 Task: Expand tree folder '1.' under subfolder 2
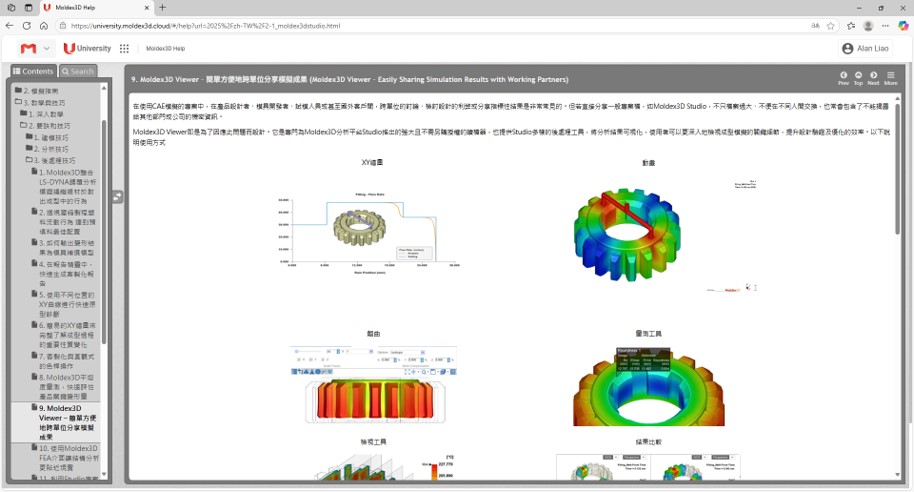tap(29, 137)
